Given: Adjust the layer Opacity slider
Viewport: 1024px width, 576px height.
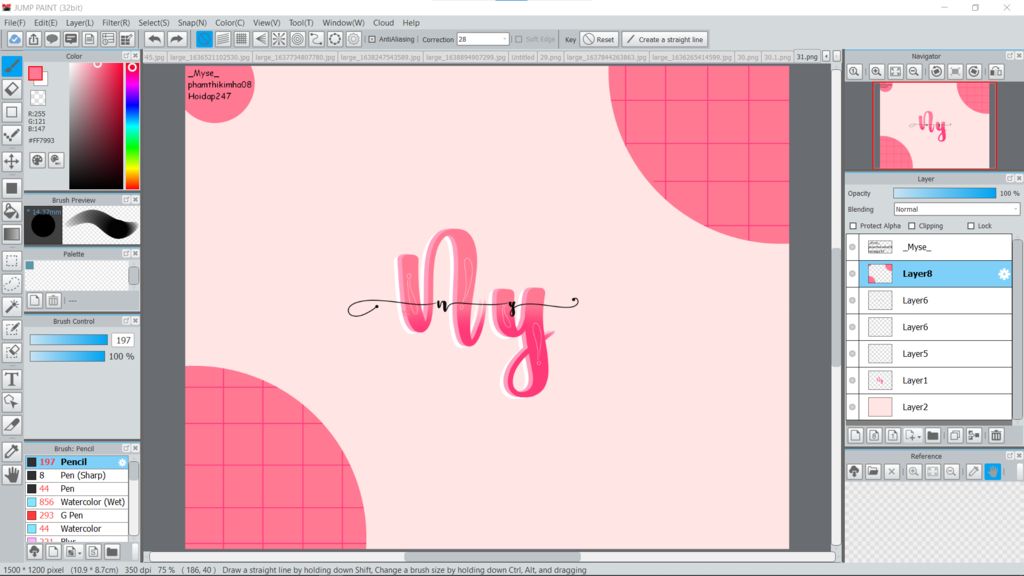Looking at the screenshot, I should 944,193.
